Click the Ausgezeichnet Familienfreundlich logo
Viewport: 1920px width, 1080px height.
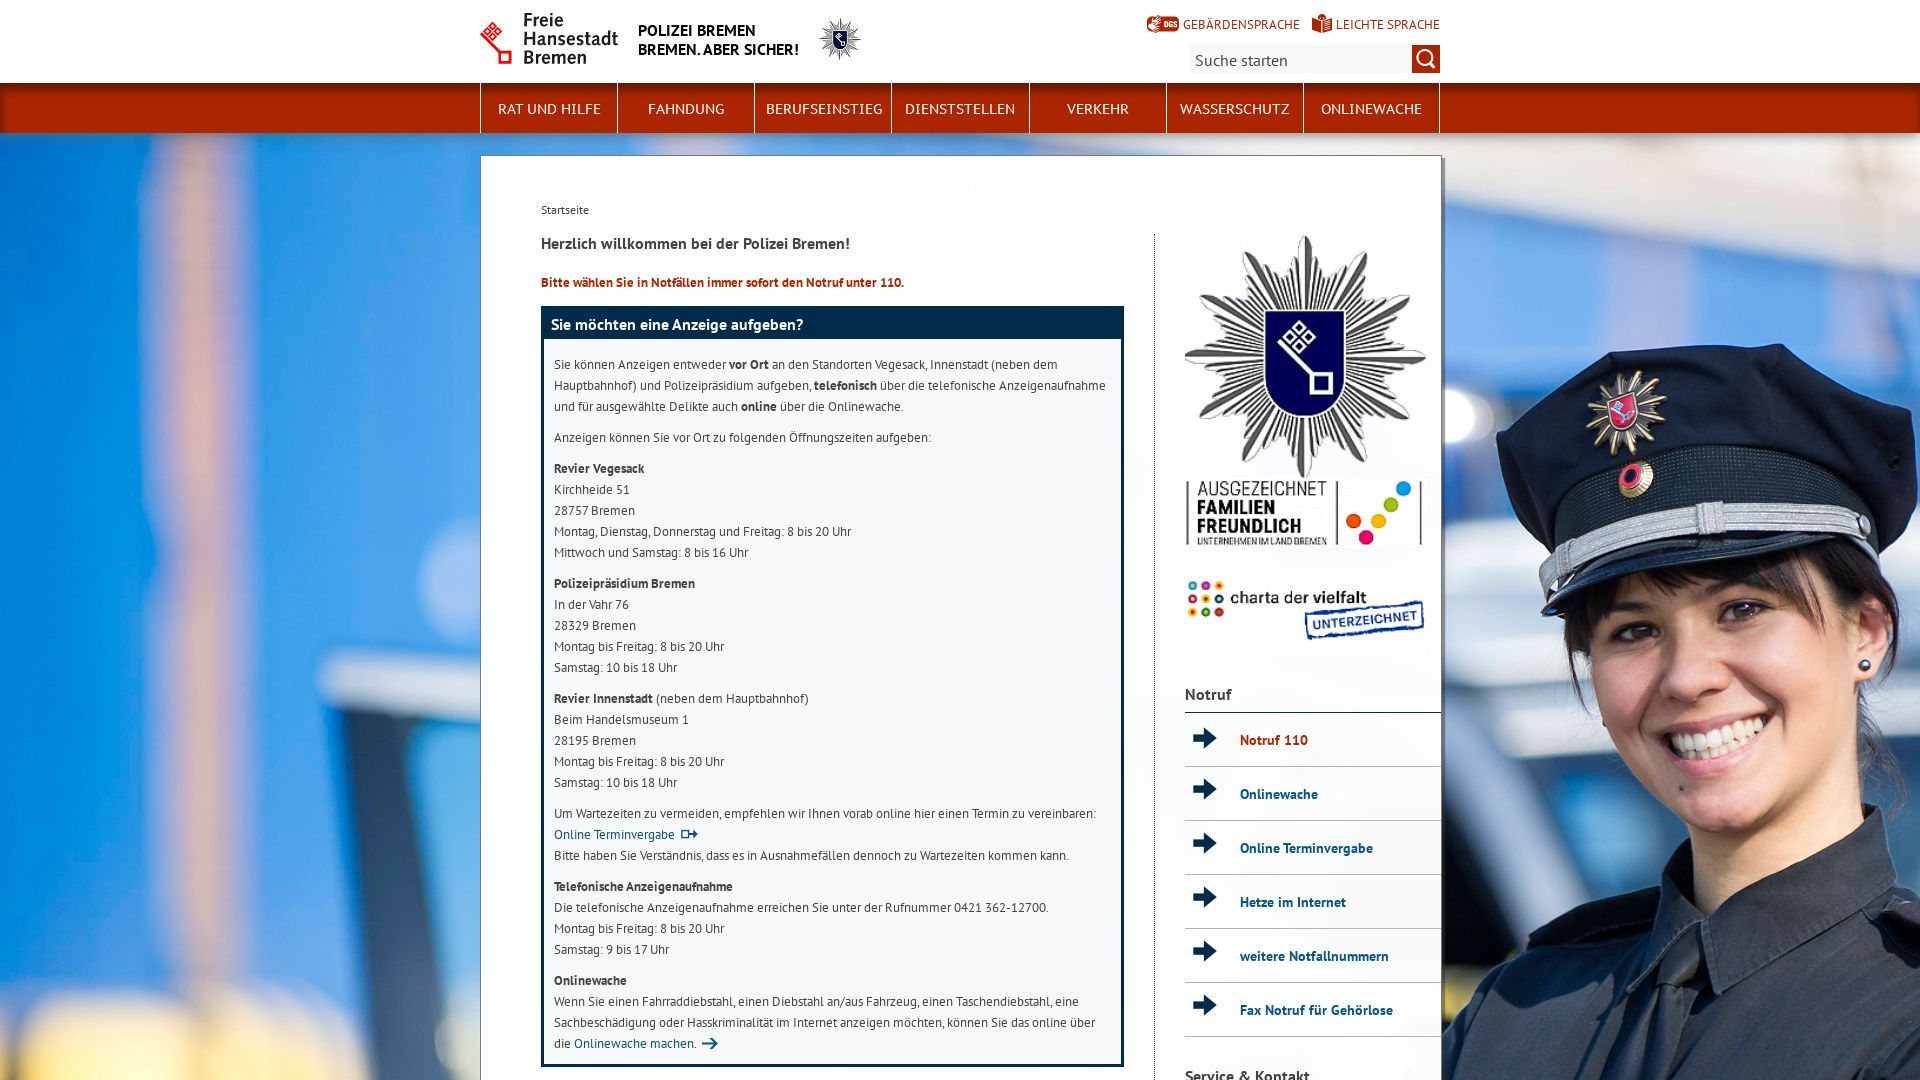point(1304,513)
